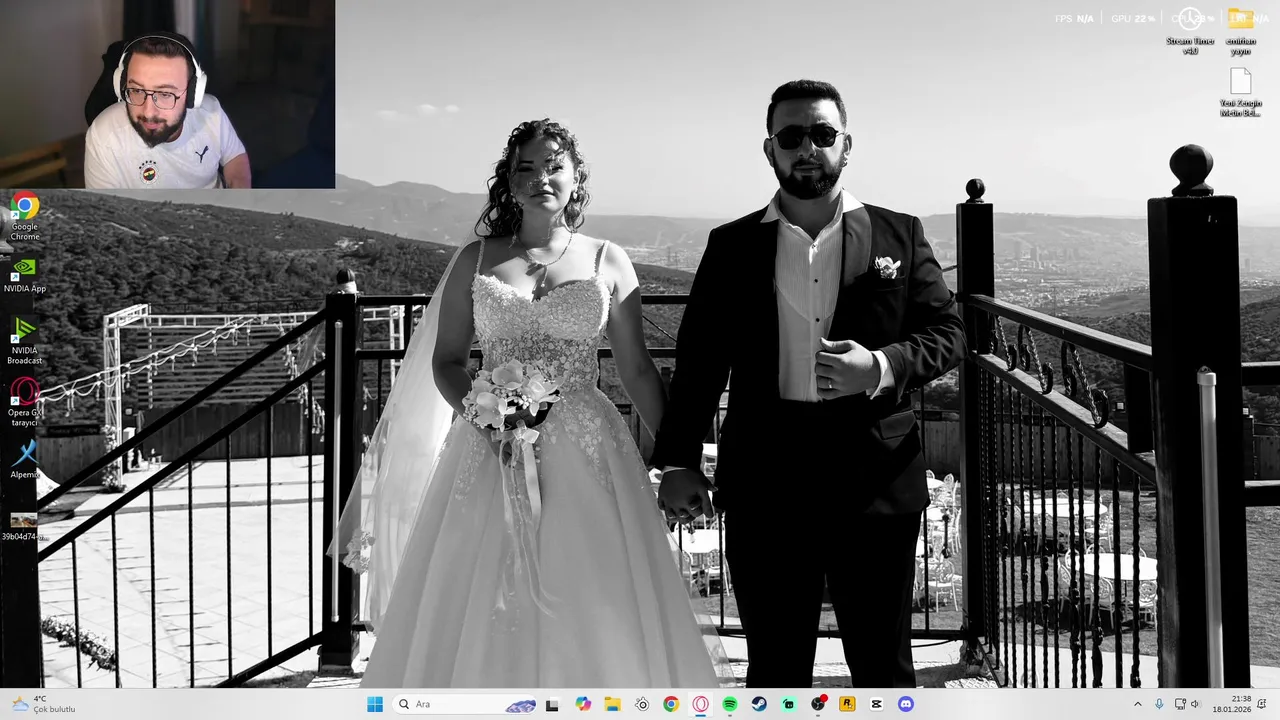Open SteelSeries app from the taskbar
The image size is (1280, 720).
(x=642, y=704)
